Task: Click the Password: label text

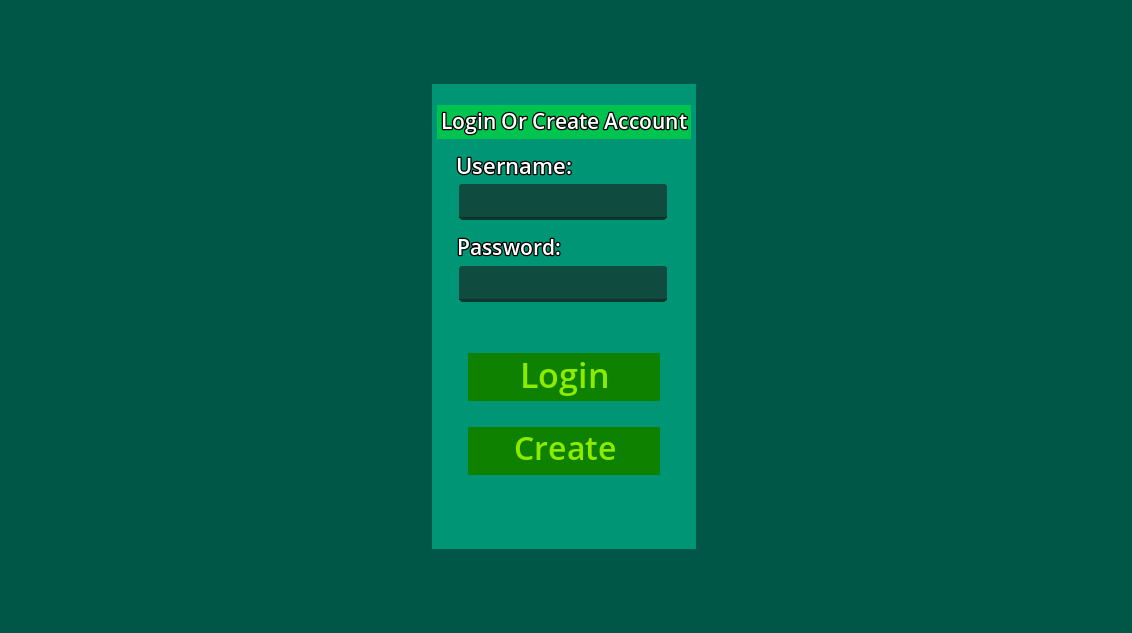Action: 509,248
